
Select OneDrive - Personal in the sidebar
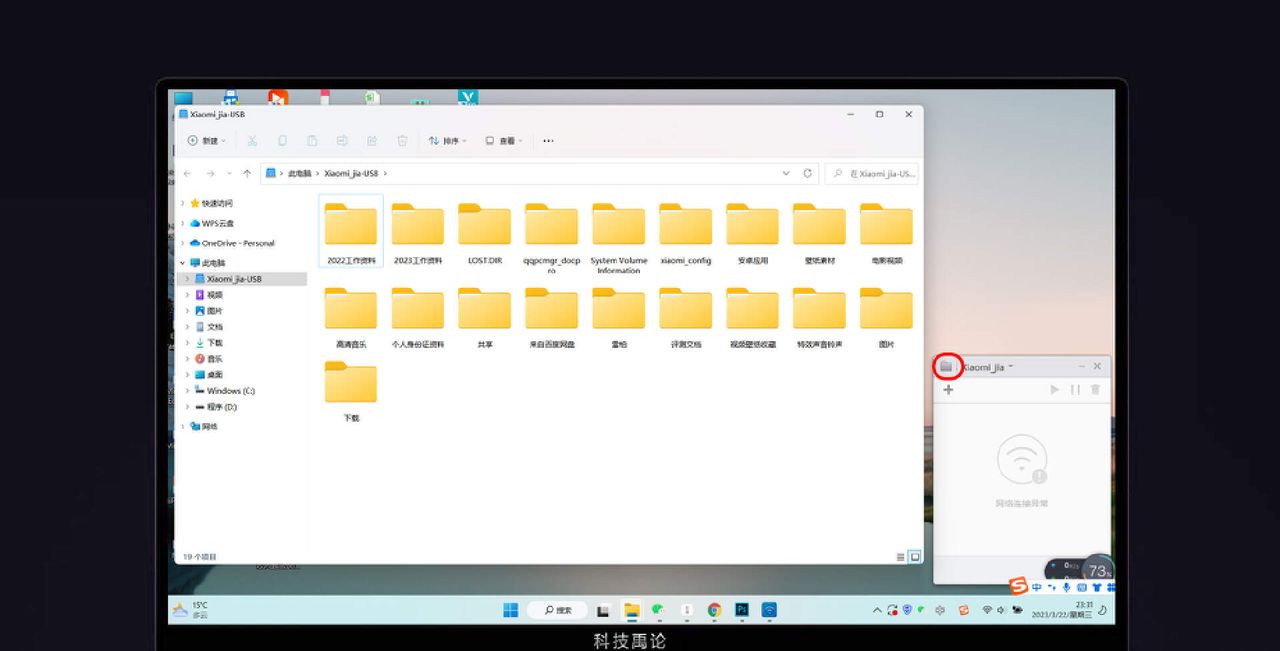(x=237, y=243)
